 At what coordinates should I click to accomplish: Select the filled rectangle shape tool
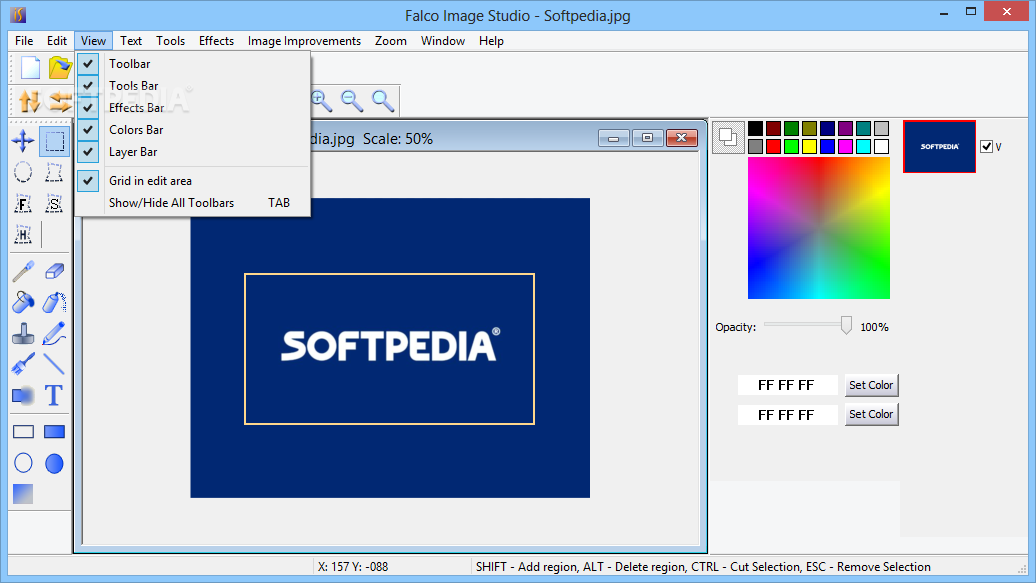54,432
